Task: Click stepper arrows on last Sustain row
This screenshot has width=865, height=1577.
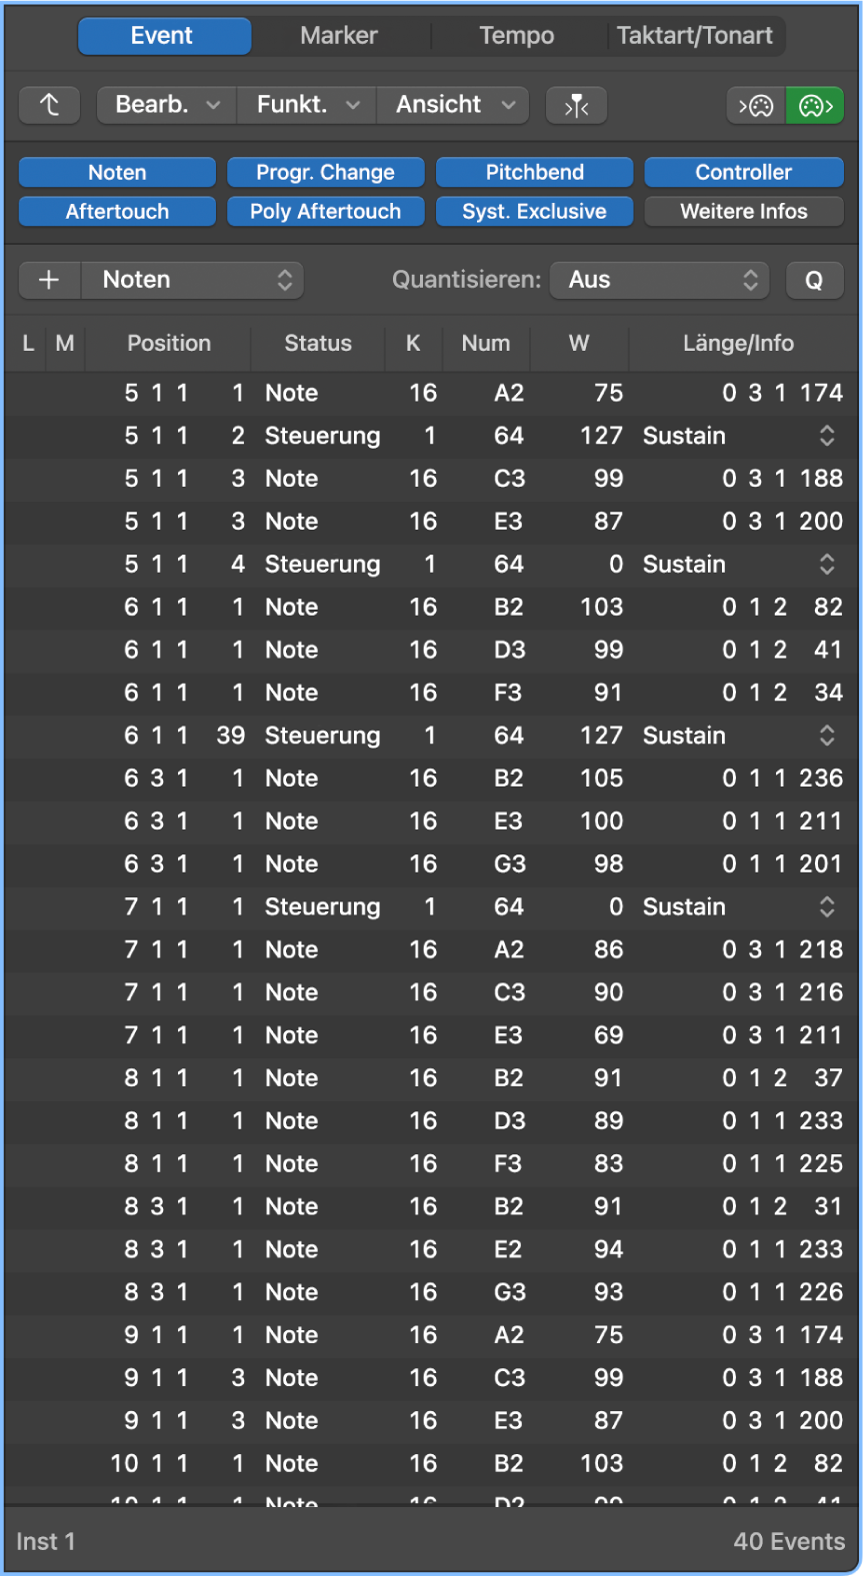Action: click(x=827, y=907)
